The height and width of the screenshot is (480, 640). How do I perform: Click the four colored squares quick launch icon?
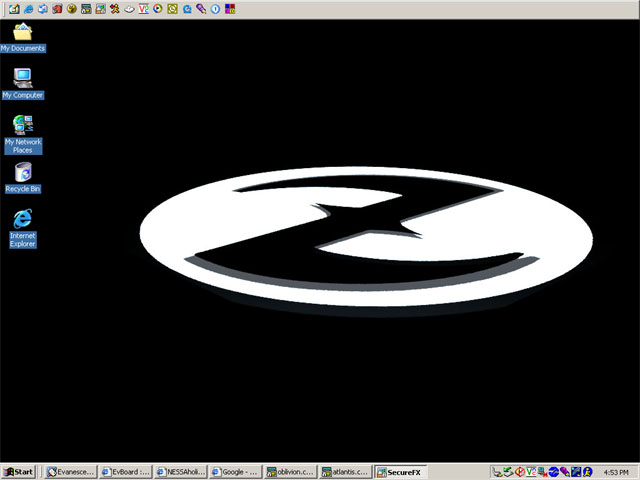tap(230, 9)
